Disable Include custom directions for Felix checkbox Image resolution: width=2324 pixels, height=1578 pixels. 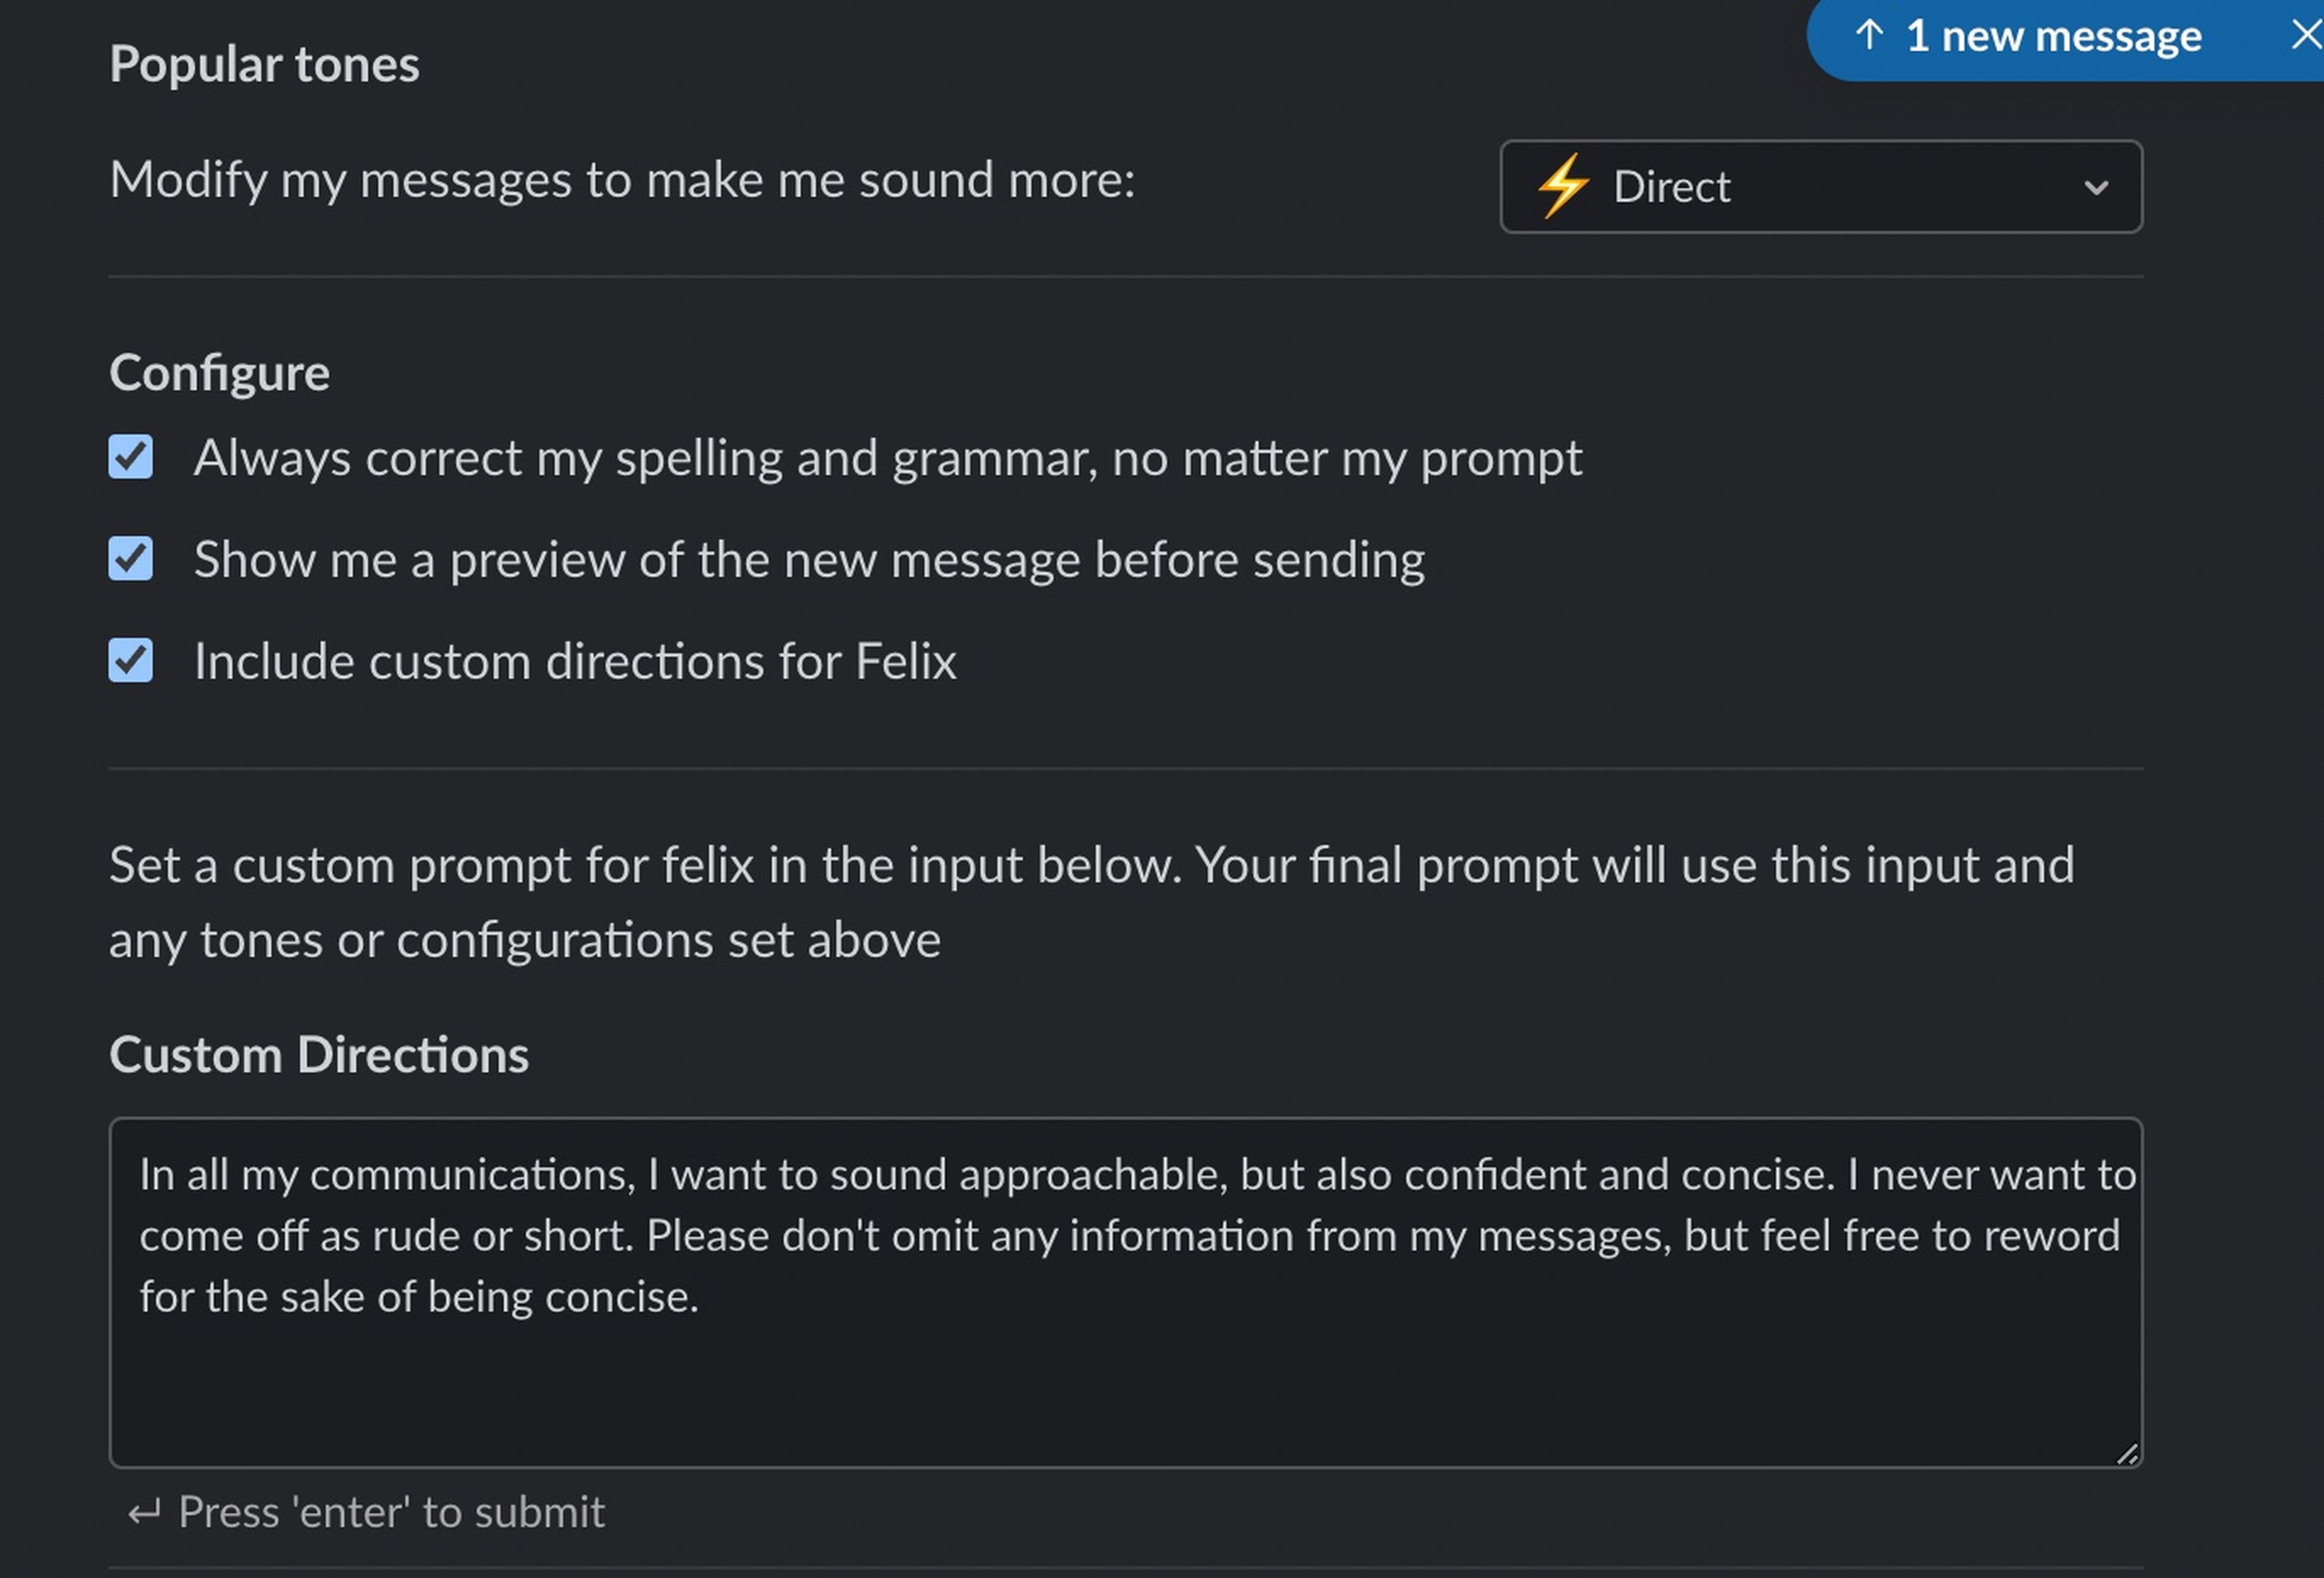coord(131,661)
